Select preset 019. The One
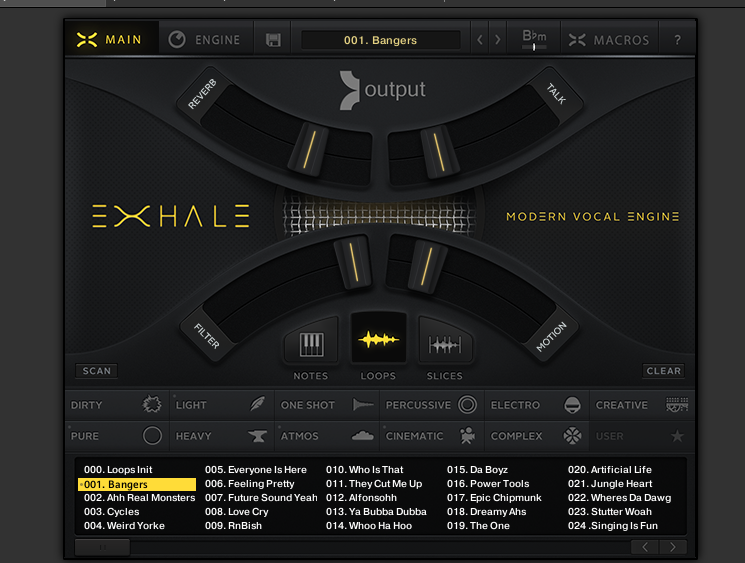 478,525
